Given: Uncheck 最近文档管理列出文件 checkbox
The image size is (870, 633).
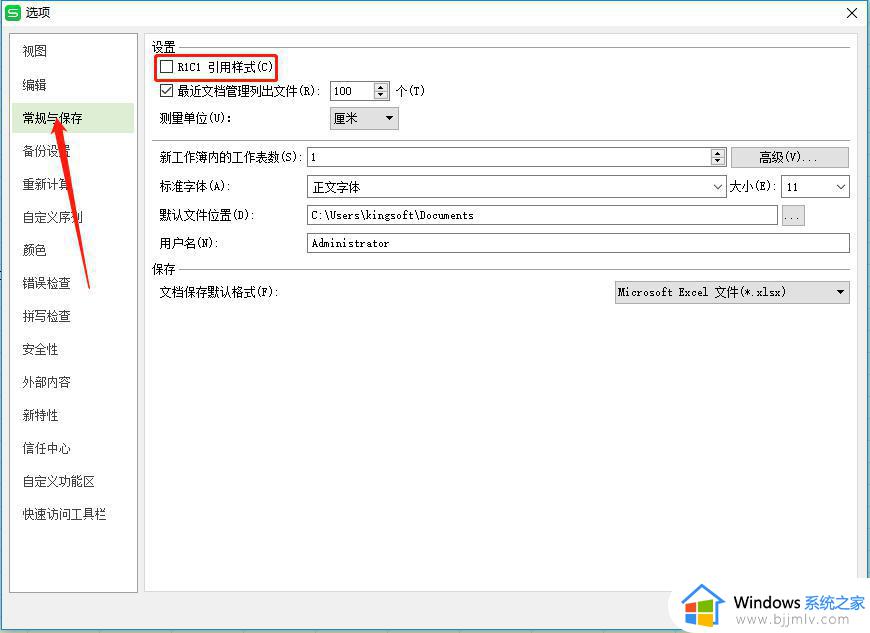Looking at the screenshot, I should point(166,90).
